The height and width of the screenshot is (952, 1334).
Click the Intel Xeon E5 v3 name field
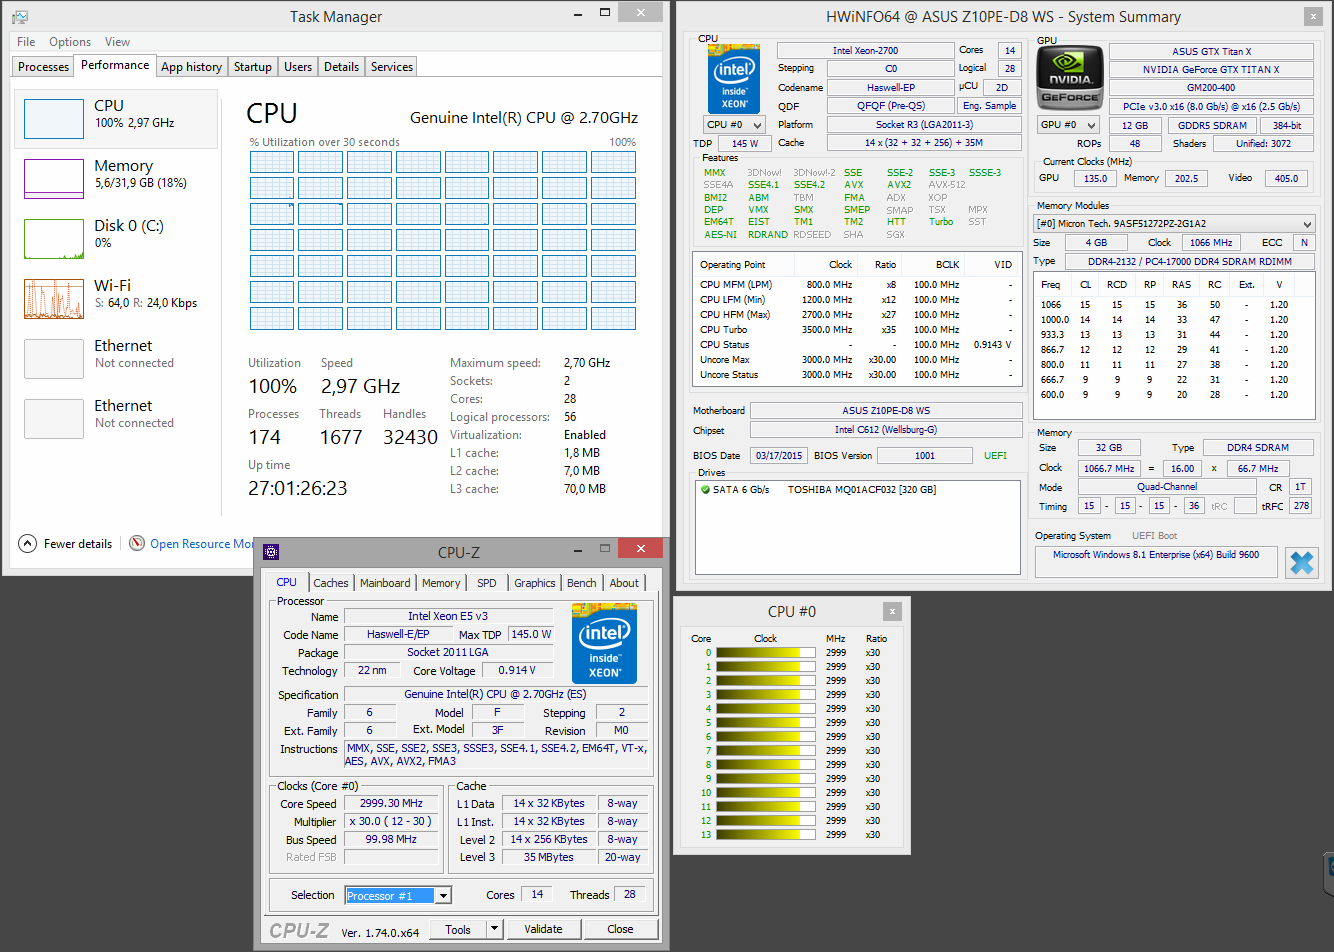click(x=448, y=617)
